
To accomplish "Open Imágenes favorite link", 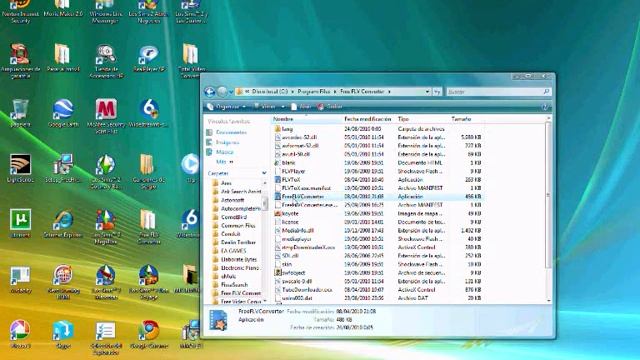I will [227, 142].
